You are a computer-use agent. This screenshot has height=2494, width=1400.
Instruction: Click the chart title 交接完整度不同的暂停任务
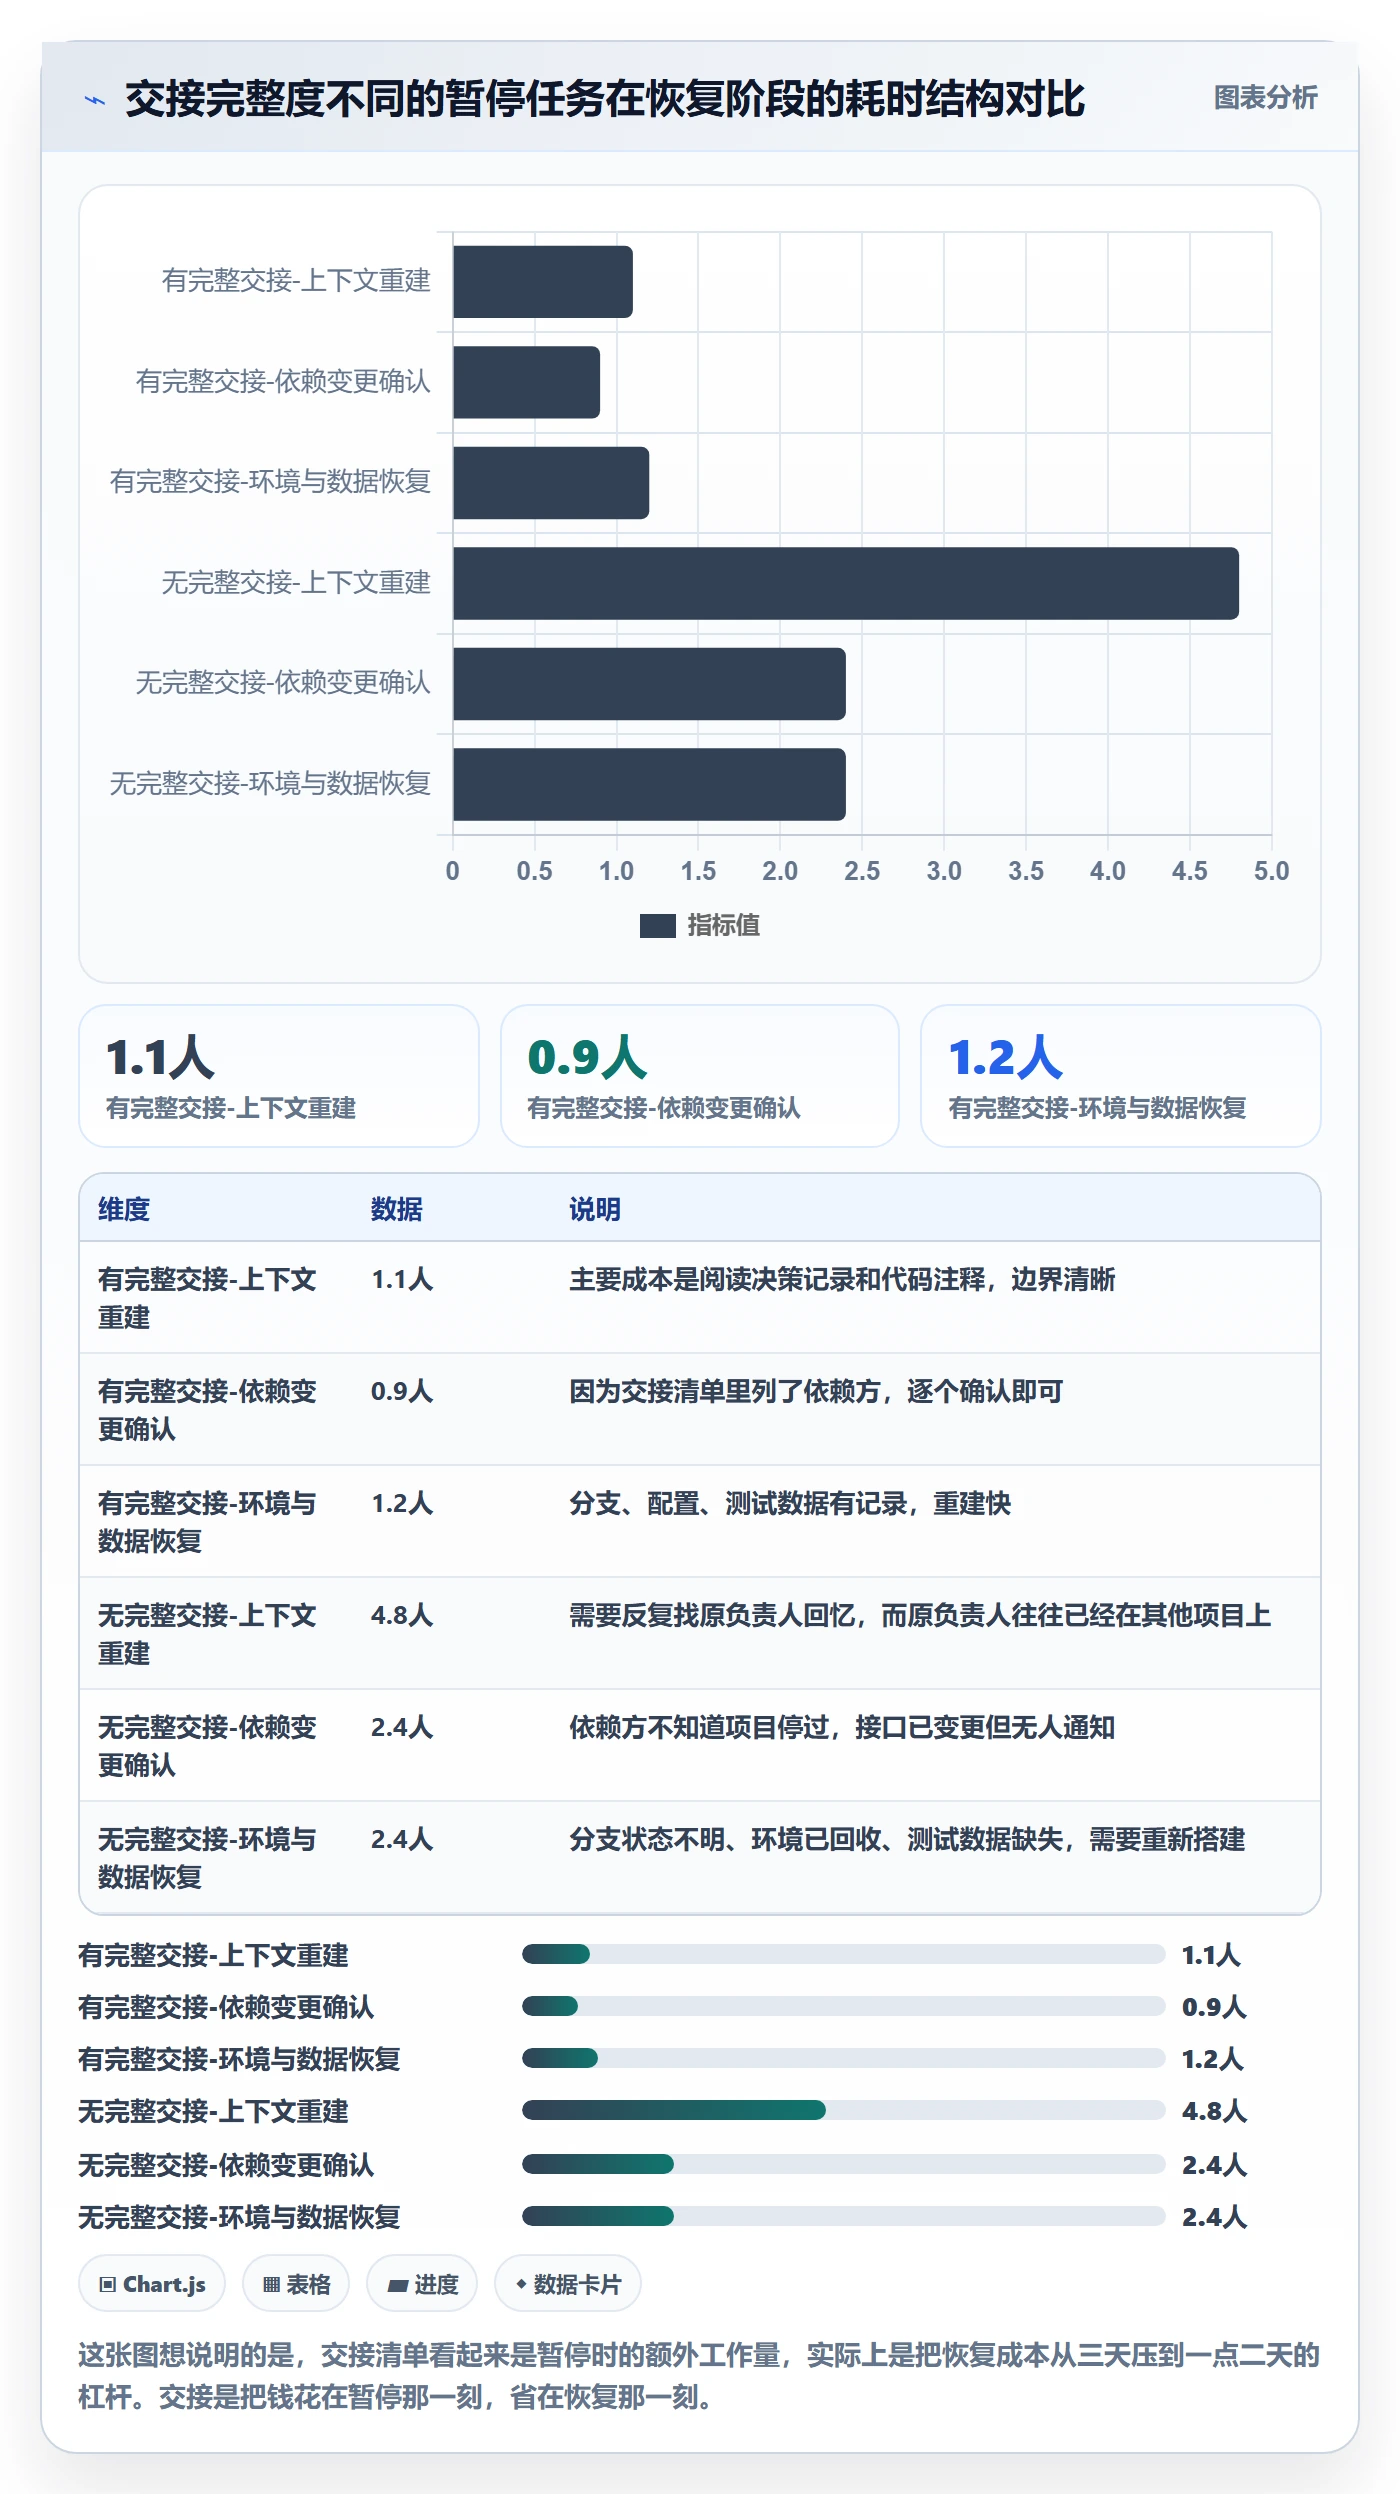tap(605, 99)
